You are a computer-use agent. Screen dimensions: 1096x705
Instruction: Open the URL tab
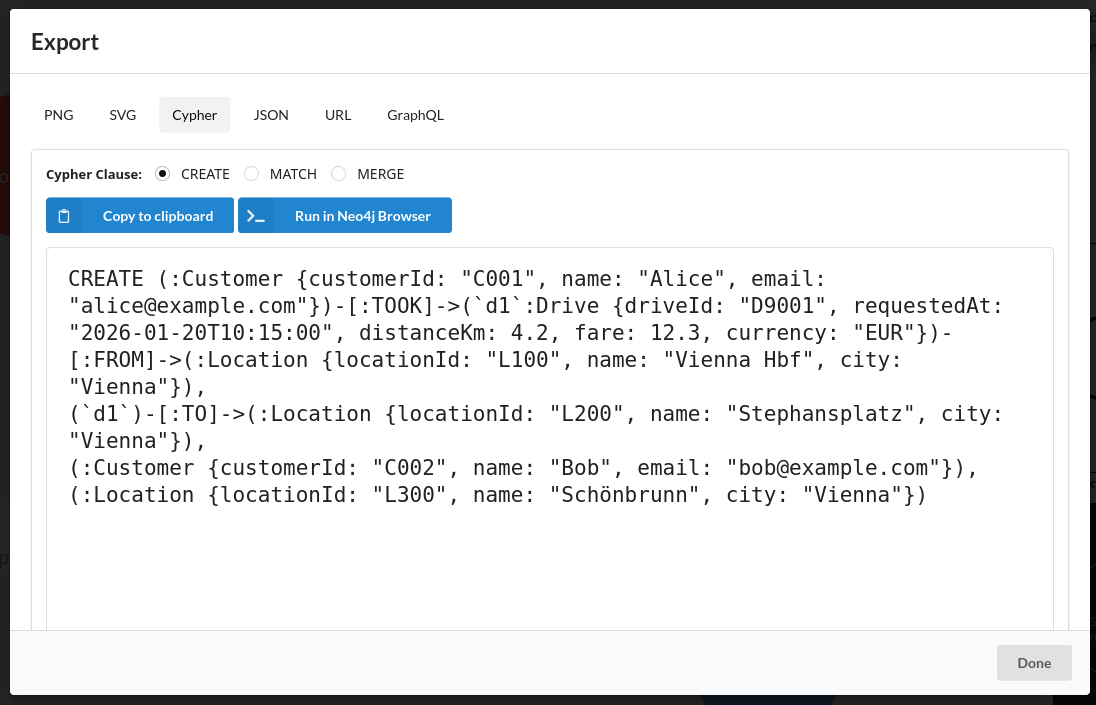tap(338, 115)
